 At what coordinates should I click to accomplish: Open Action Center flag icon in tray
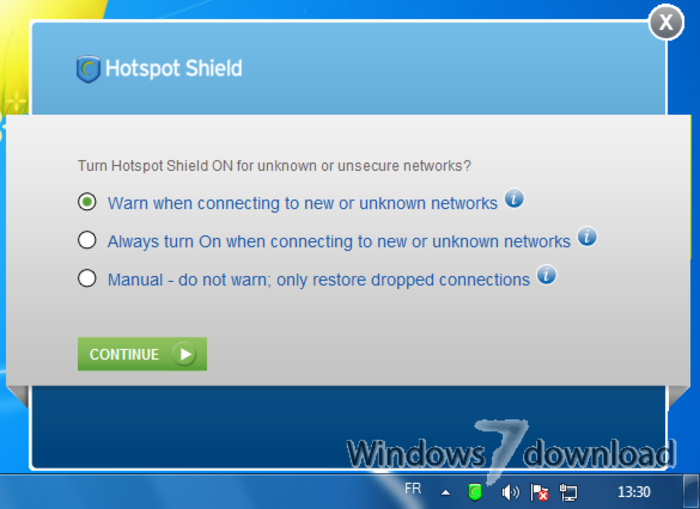(x=539, y=492)
